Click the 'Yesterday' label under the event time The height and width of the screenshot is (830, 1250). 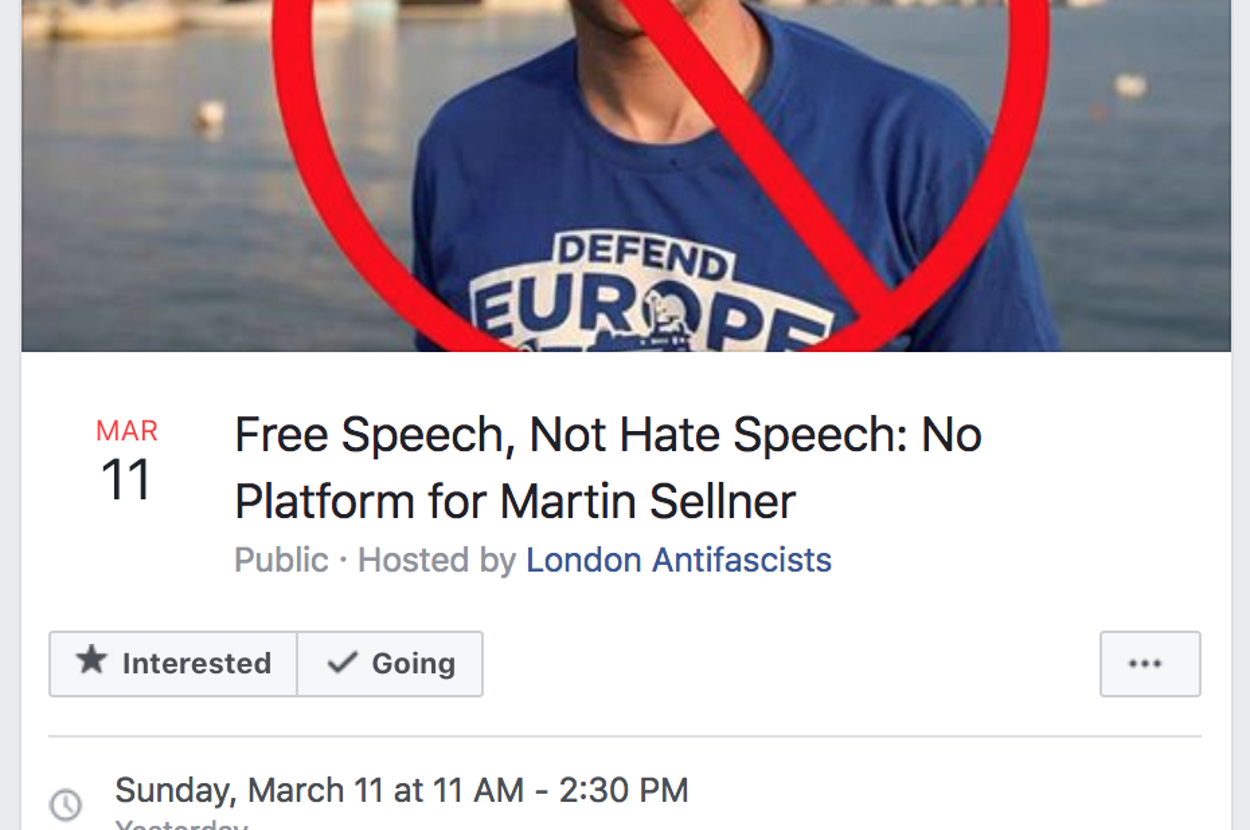(180, 825)
